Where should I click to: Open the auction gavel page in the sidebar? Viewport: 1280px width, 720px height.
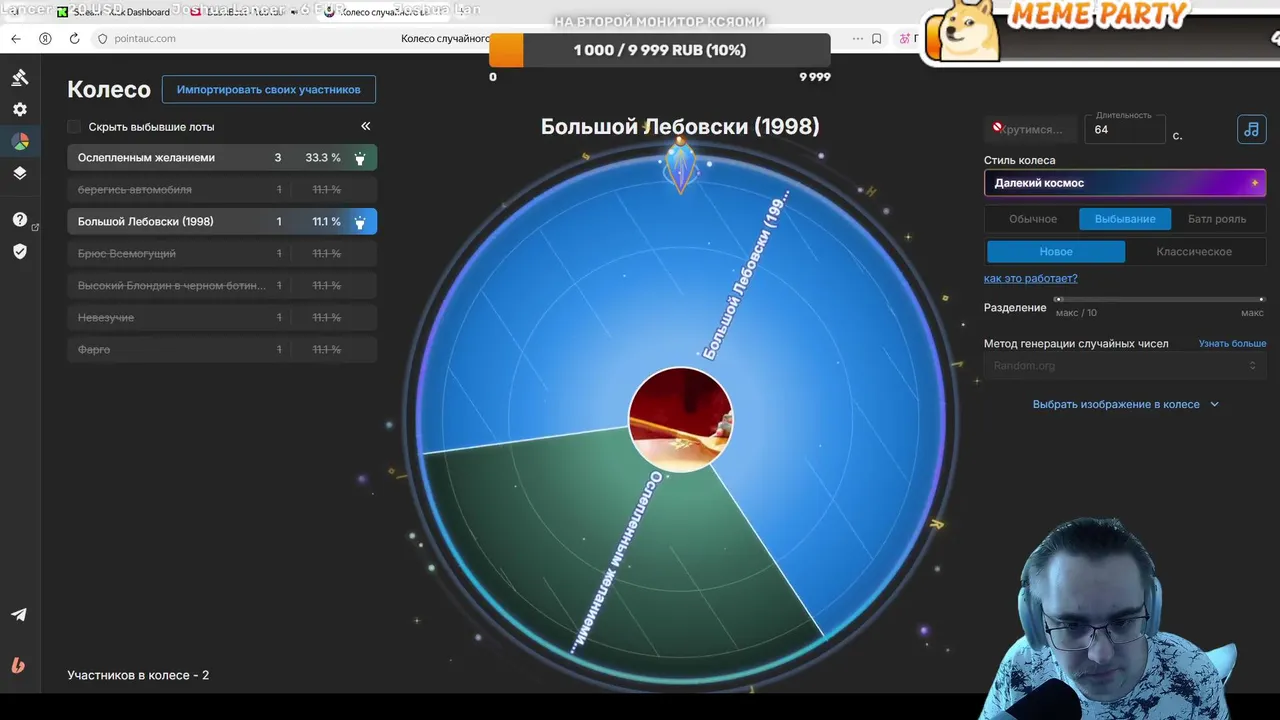[x=20, y=78]
